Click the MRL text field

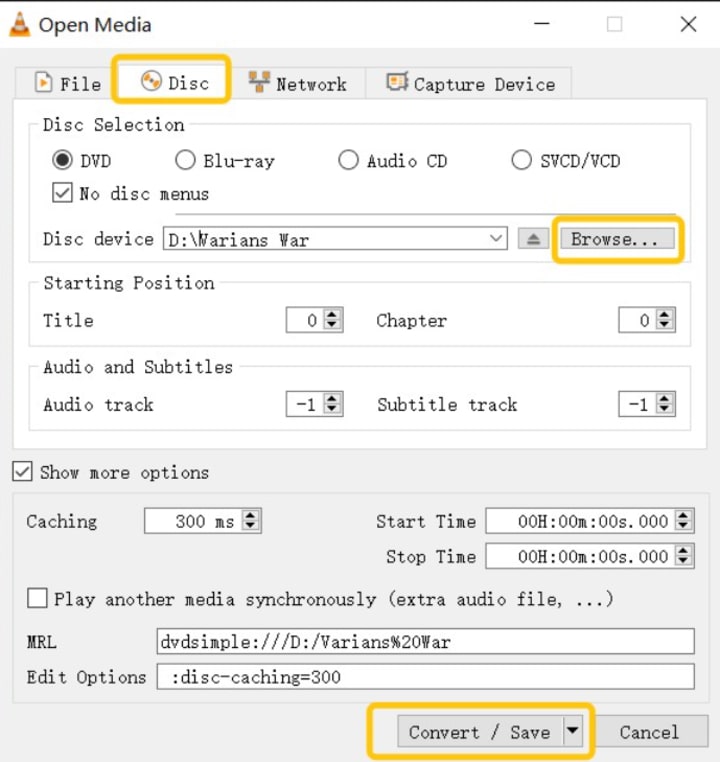[425, 641]
